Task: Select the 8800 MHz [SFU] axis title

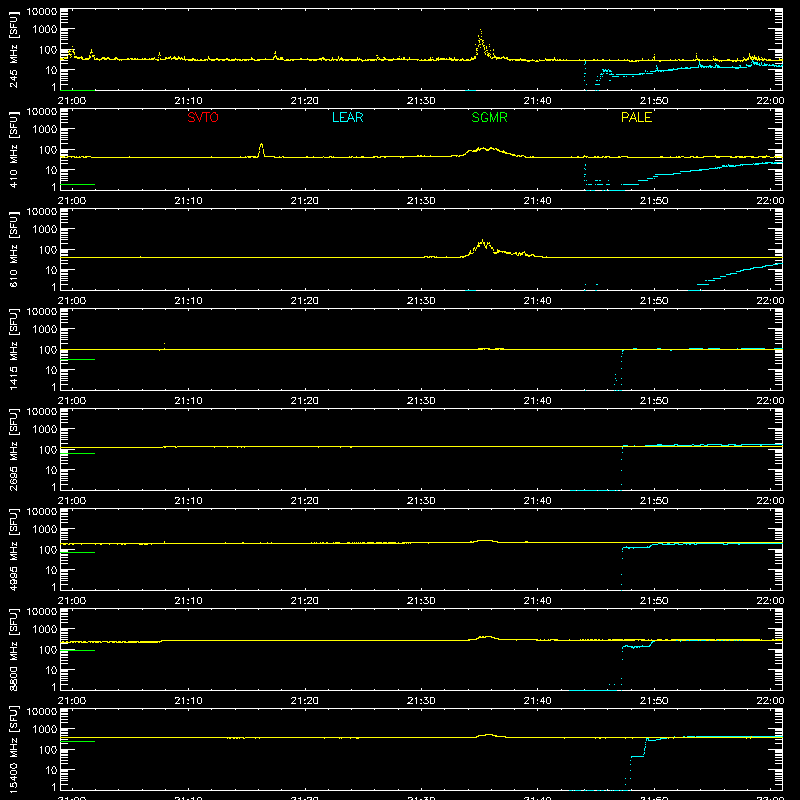Action: coord(14,649)
